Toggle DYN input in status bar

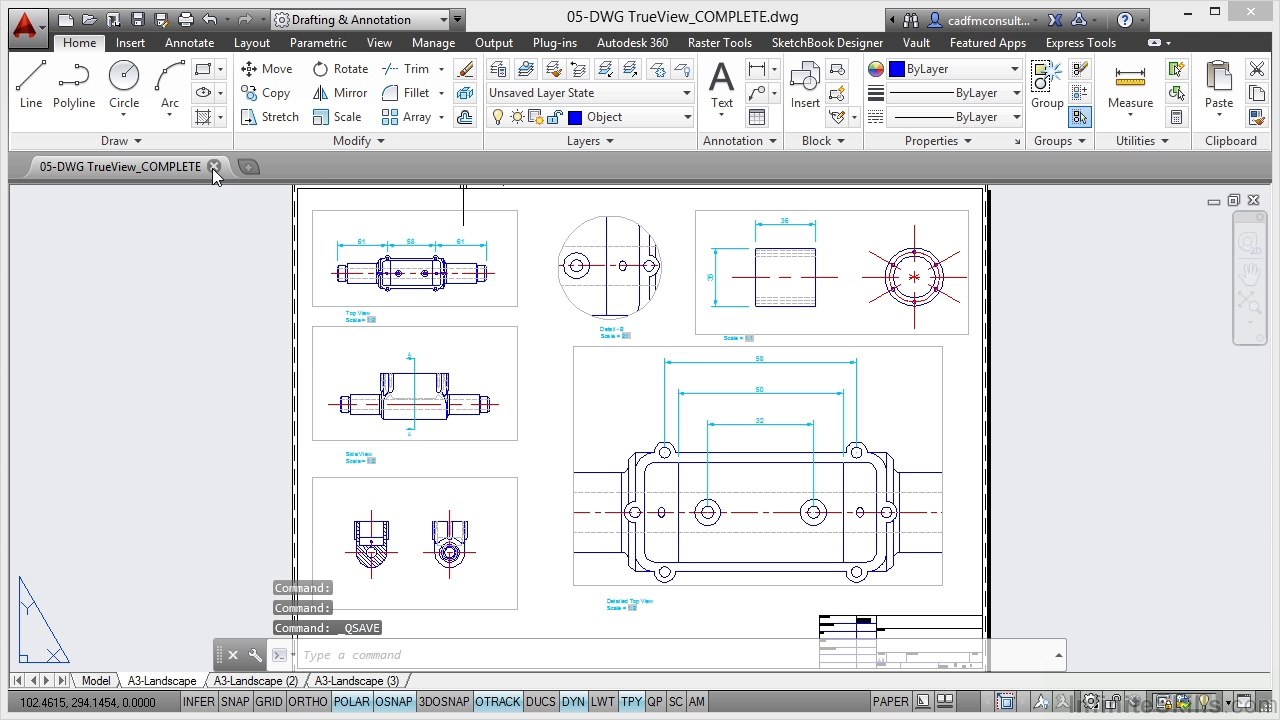pos(573,702)
